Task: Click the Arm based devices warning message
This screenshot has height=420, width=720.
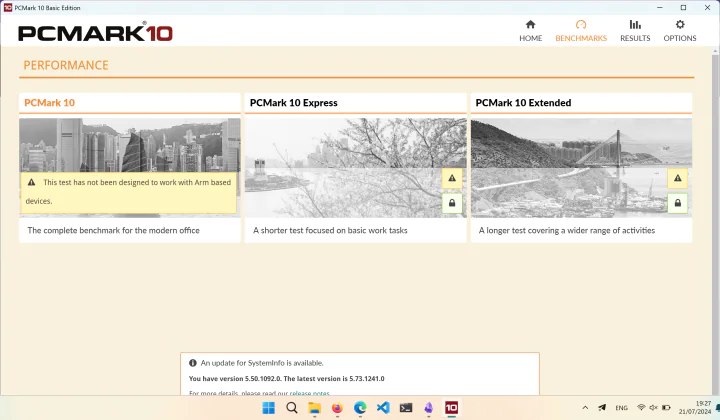Action: coord(129,192)
